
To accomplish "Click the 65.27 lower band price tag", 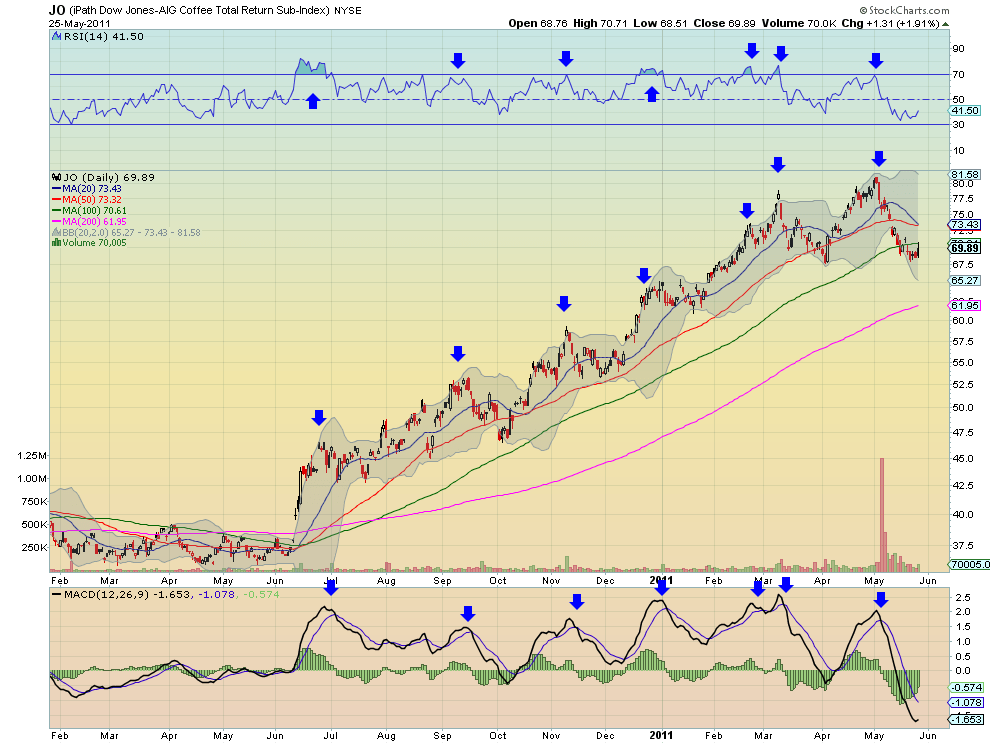I will (x=965, y=280).
